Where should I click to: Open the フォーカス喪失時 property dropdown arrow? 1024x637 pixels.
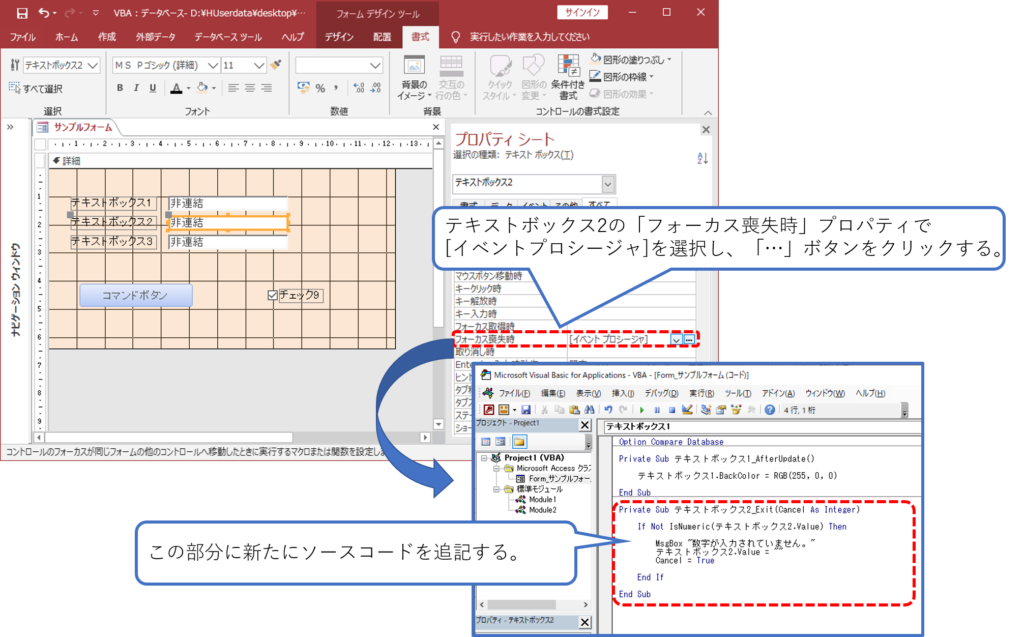pyautogui.click(x=677, y=340)
